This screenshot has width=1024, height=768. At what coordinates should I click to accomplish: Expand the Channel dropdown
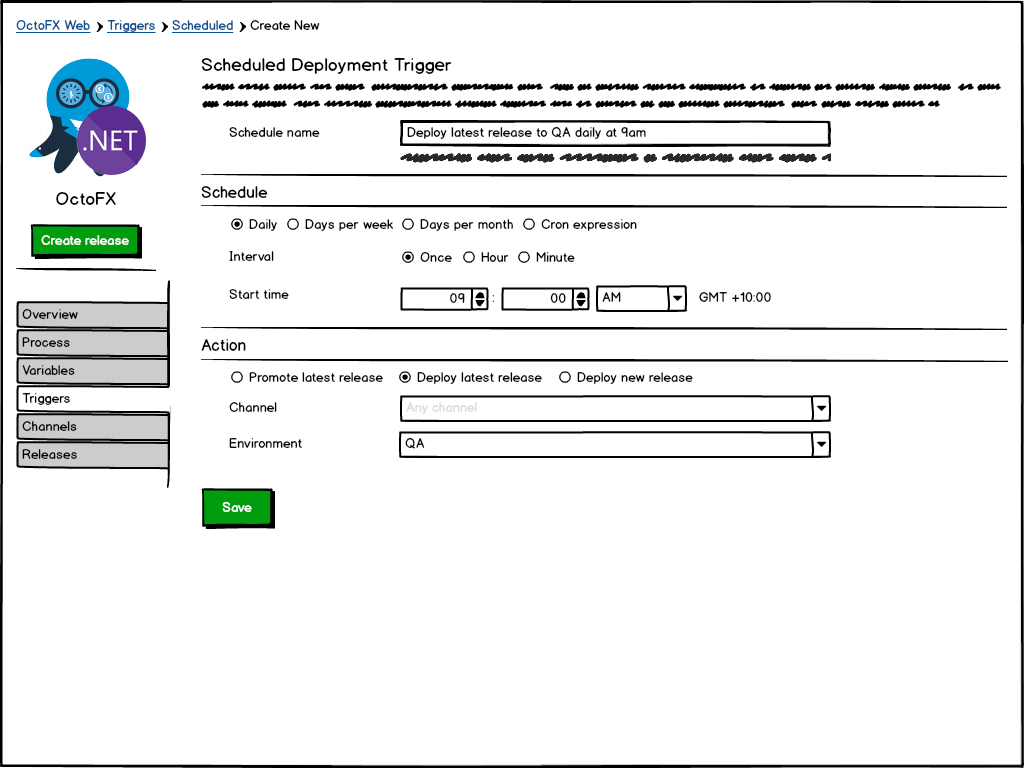coord(820,408)
